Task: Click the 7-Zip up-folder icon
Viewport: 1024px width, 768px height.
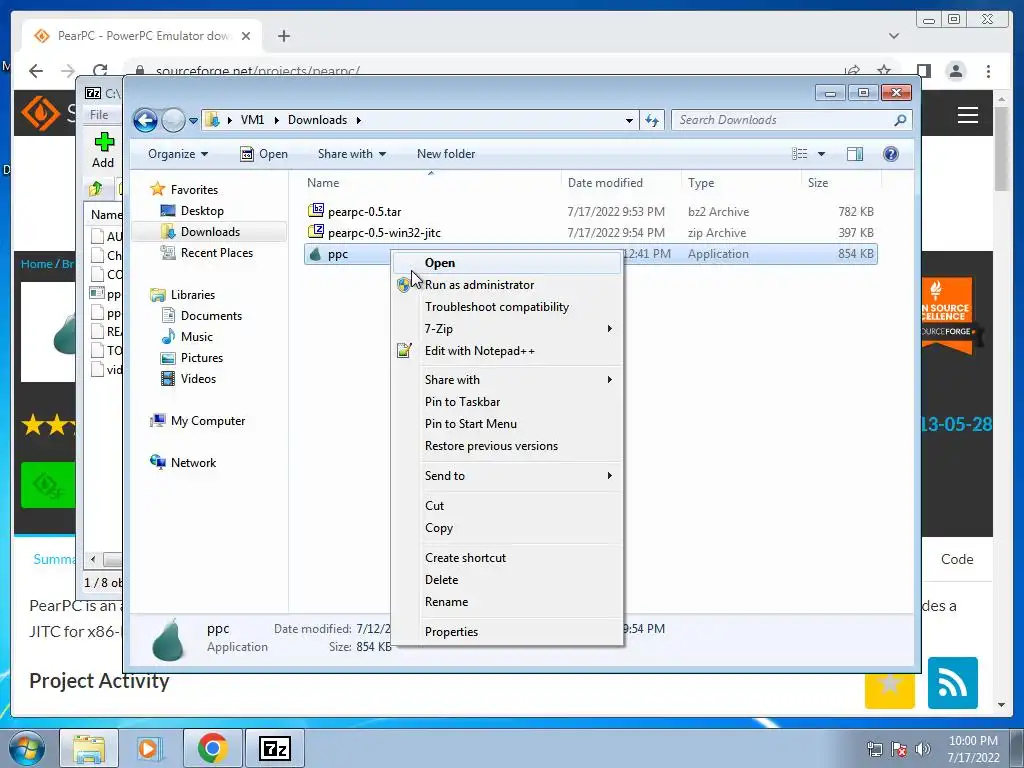Action: pos(96,189)
